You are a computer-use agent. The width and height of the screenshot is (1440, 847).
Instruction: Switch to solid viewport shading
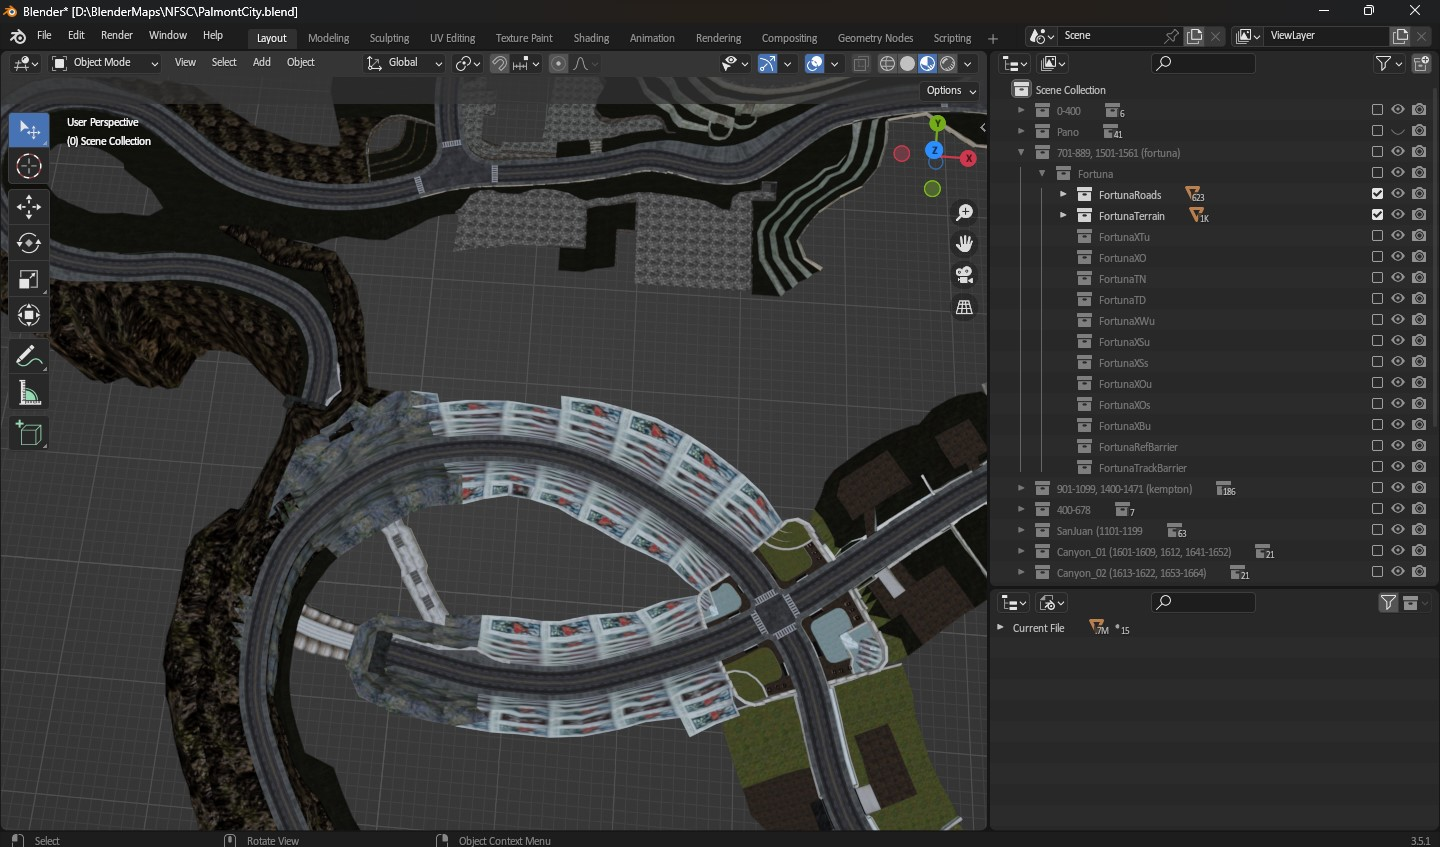tap(907, 63)
